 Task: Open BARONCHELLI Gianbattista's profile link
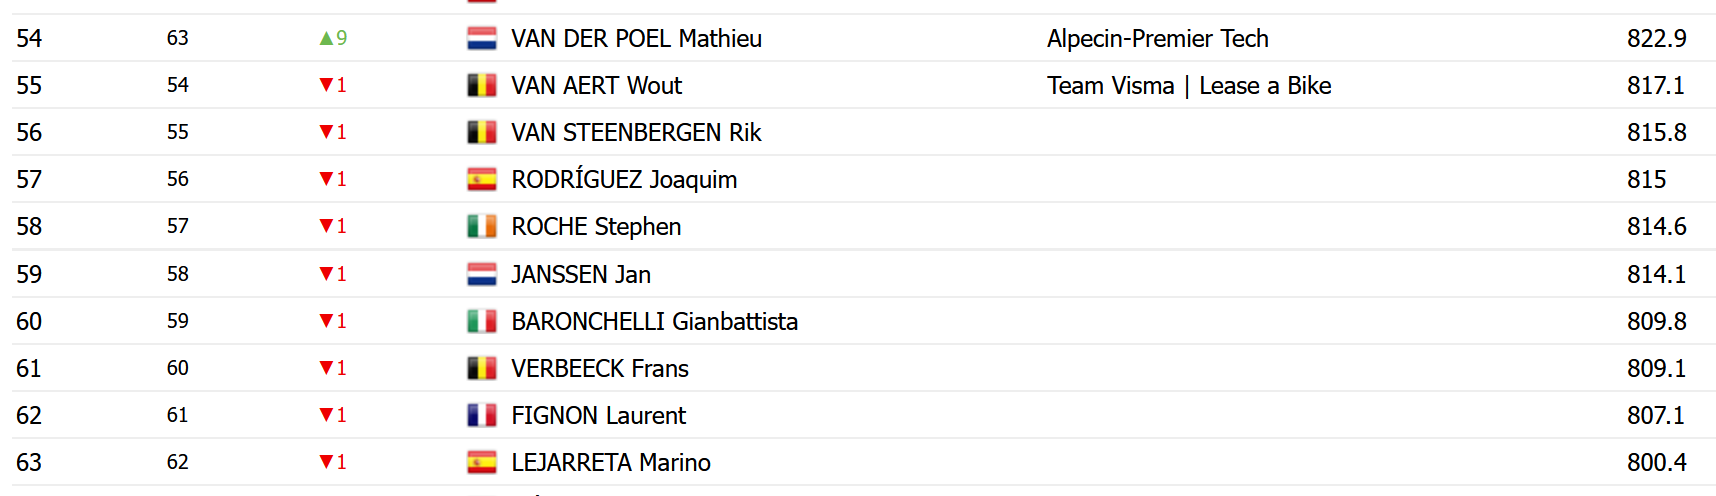point(654,321)
